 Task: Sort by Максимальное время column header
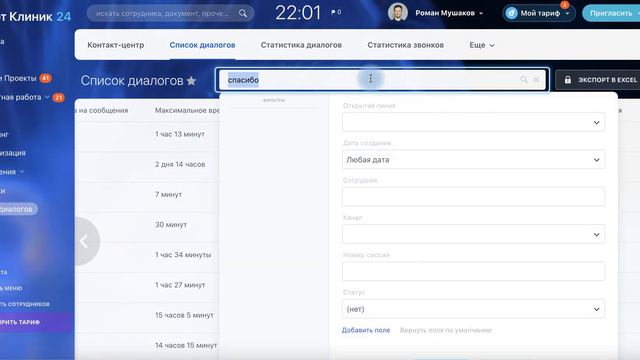click(187, 110)
